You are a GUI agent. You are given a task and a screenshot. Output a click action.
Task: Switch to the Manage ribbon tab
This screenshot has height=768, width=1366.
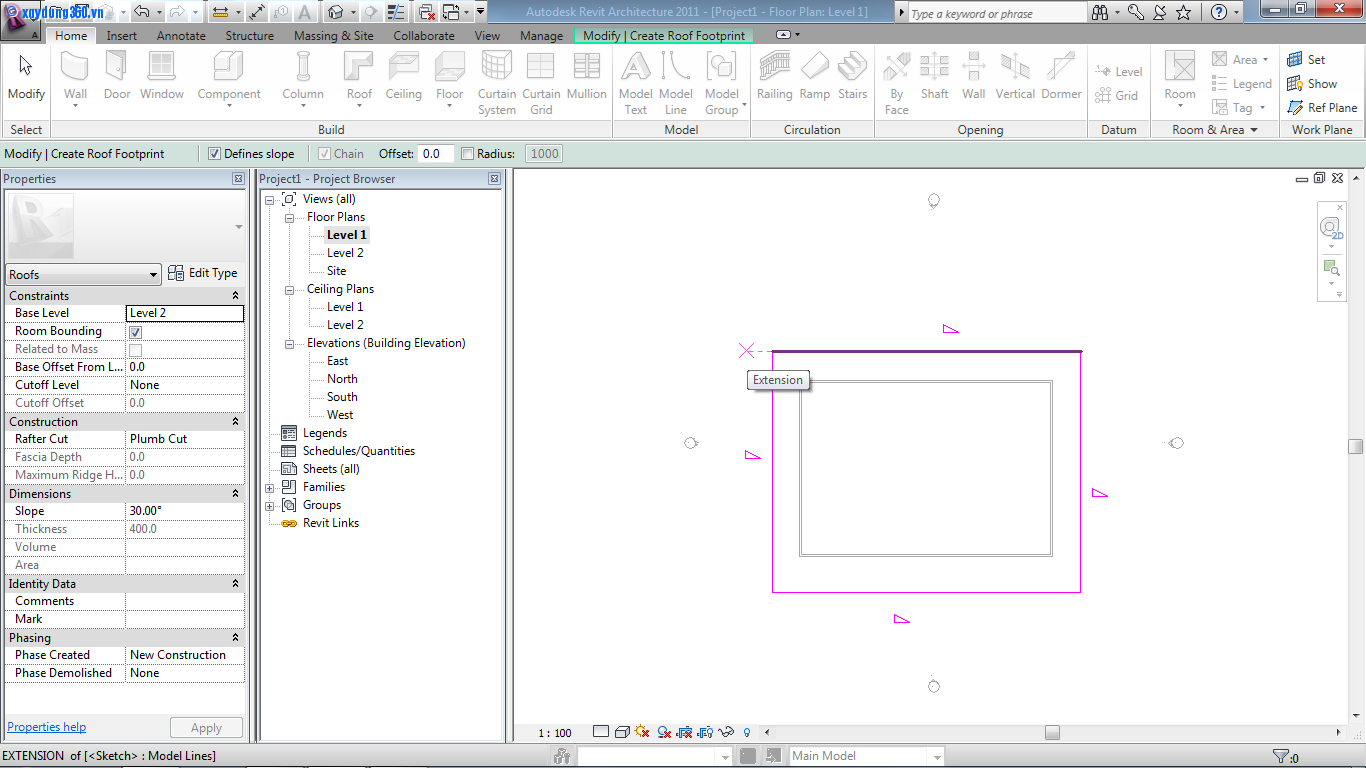point(541,35)
